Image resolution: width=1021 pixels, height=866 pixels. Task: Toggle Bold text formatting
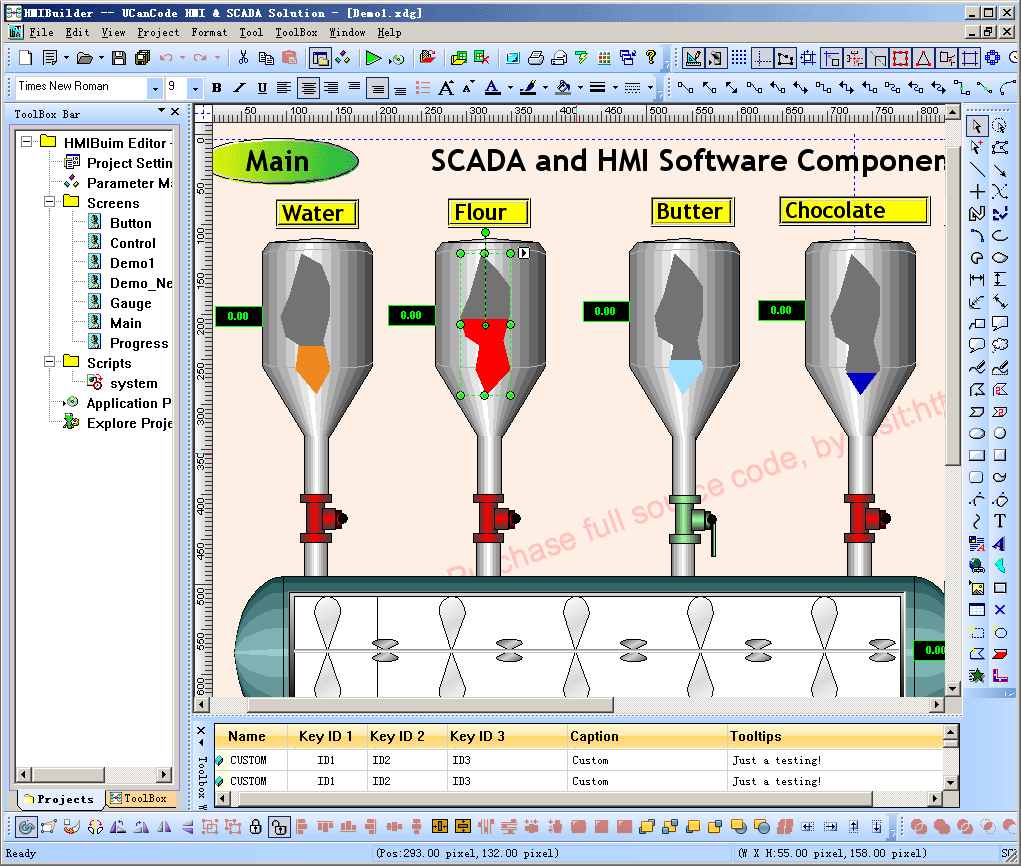point(216,88)
